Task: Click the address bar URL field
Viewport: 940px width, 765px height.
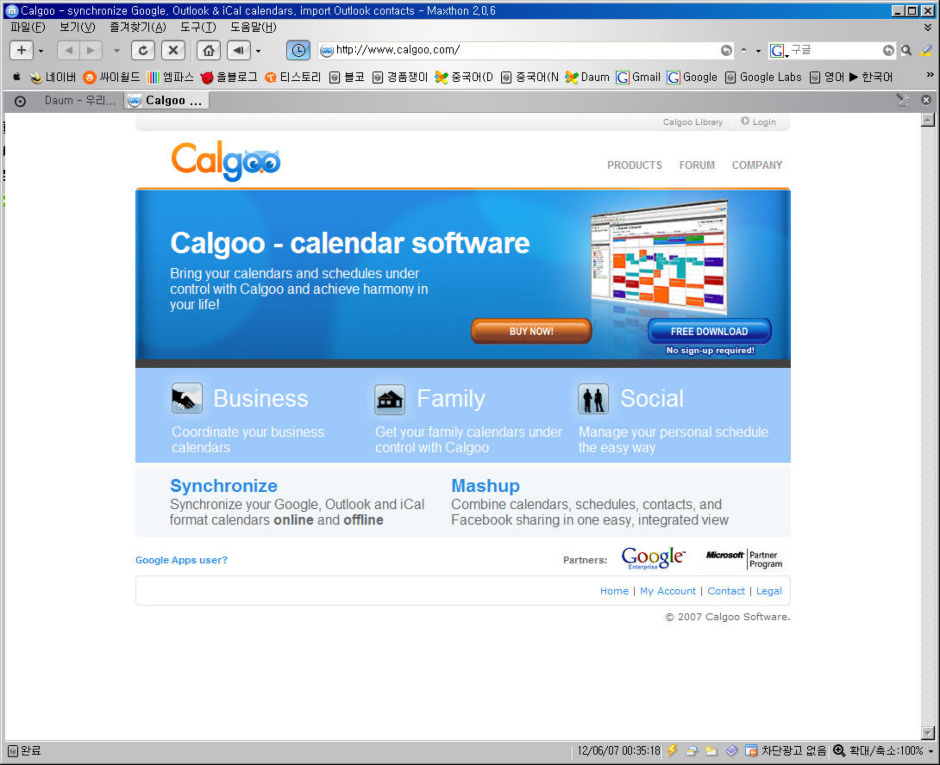Action: tap(526, 50)
